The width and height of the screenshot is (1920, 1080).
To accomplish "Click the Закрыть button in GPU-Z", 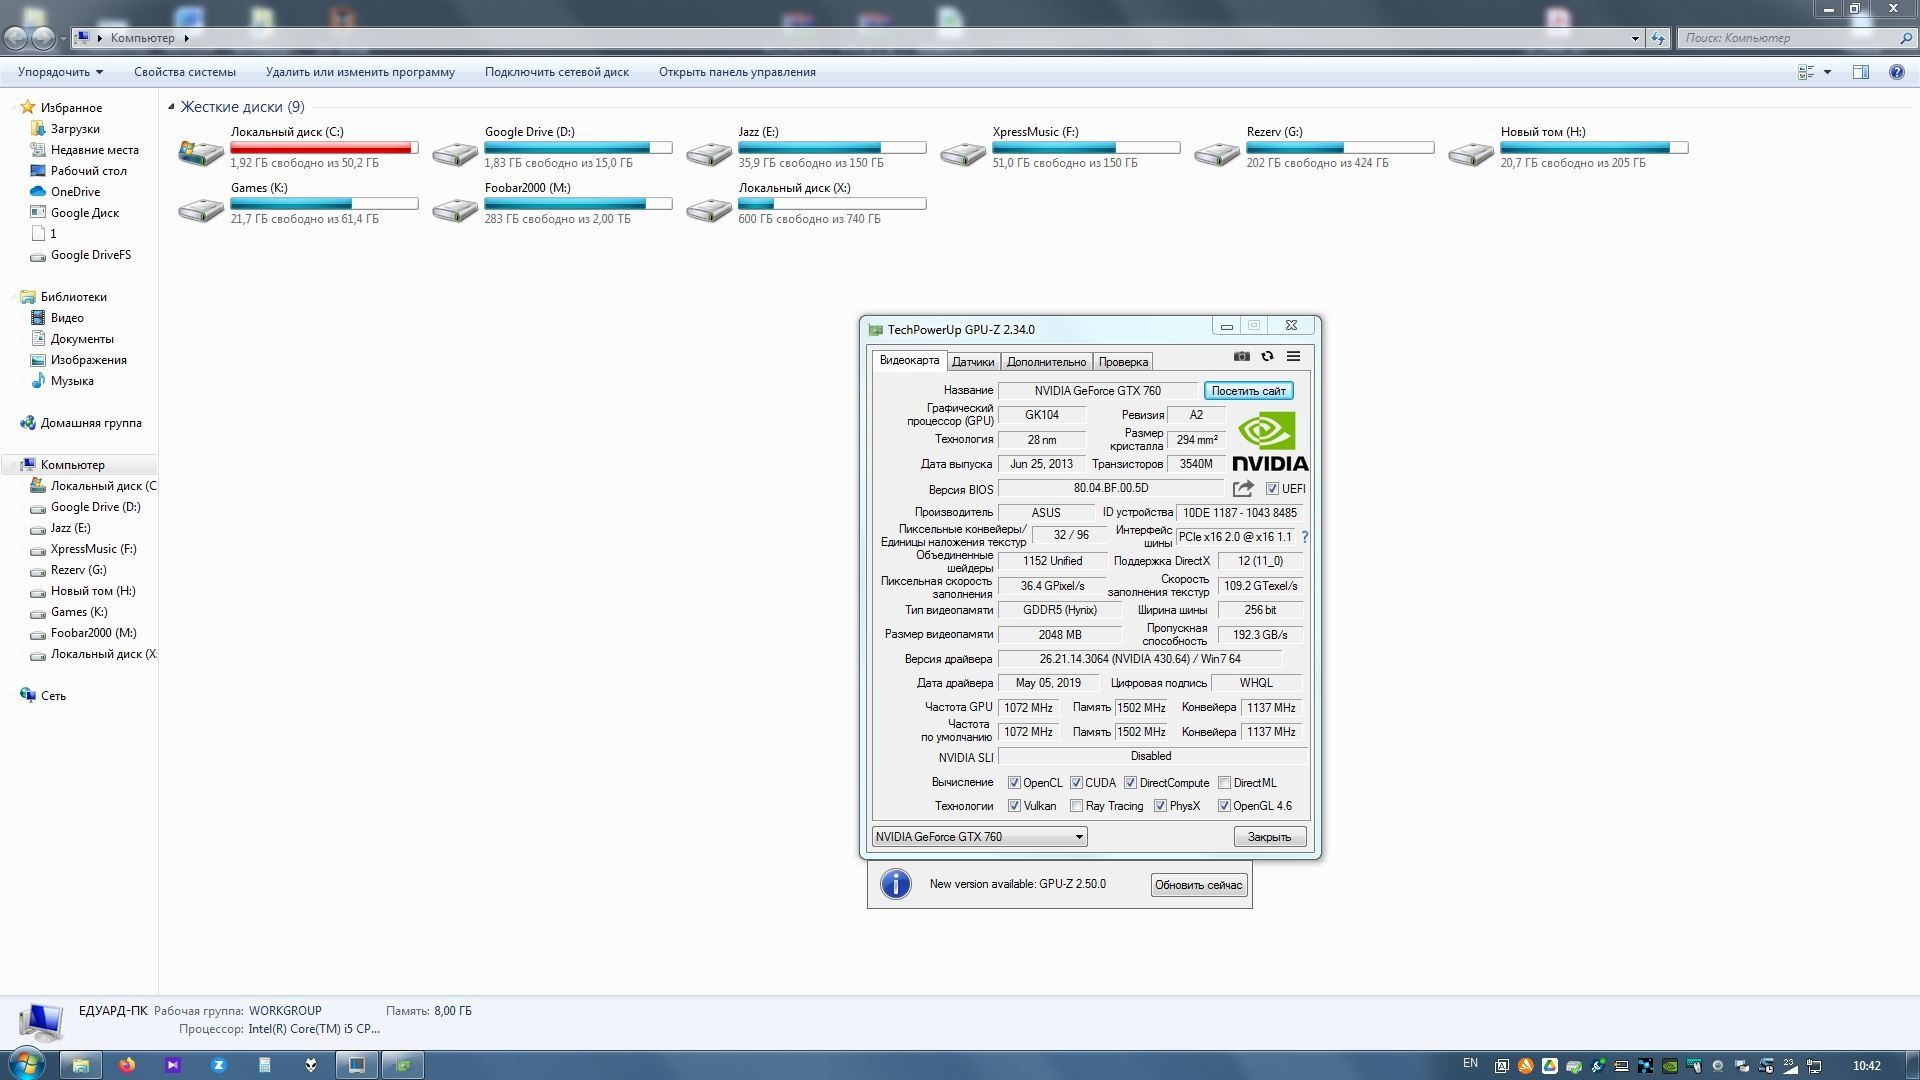I will 1269,837.
